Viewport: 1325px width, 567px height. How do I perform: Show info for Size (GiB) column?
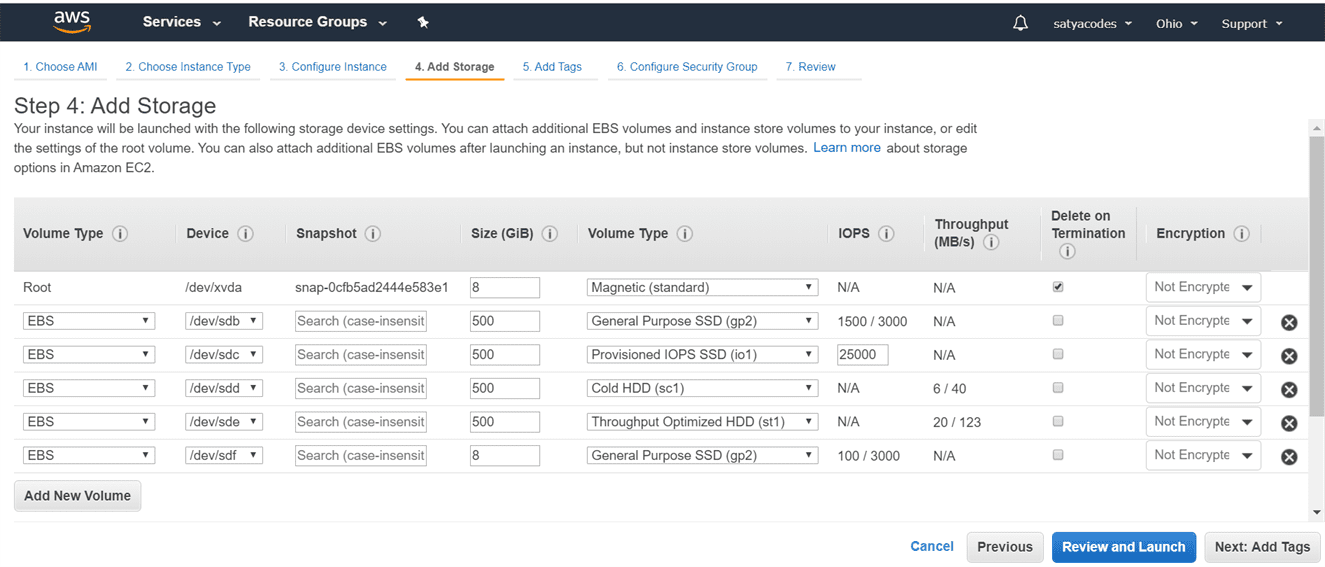(x=550, y=233)
